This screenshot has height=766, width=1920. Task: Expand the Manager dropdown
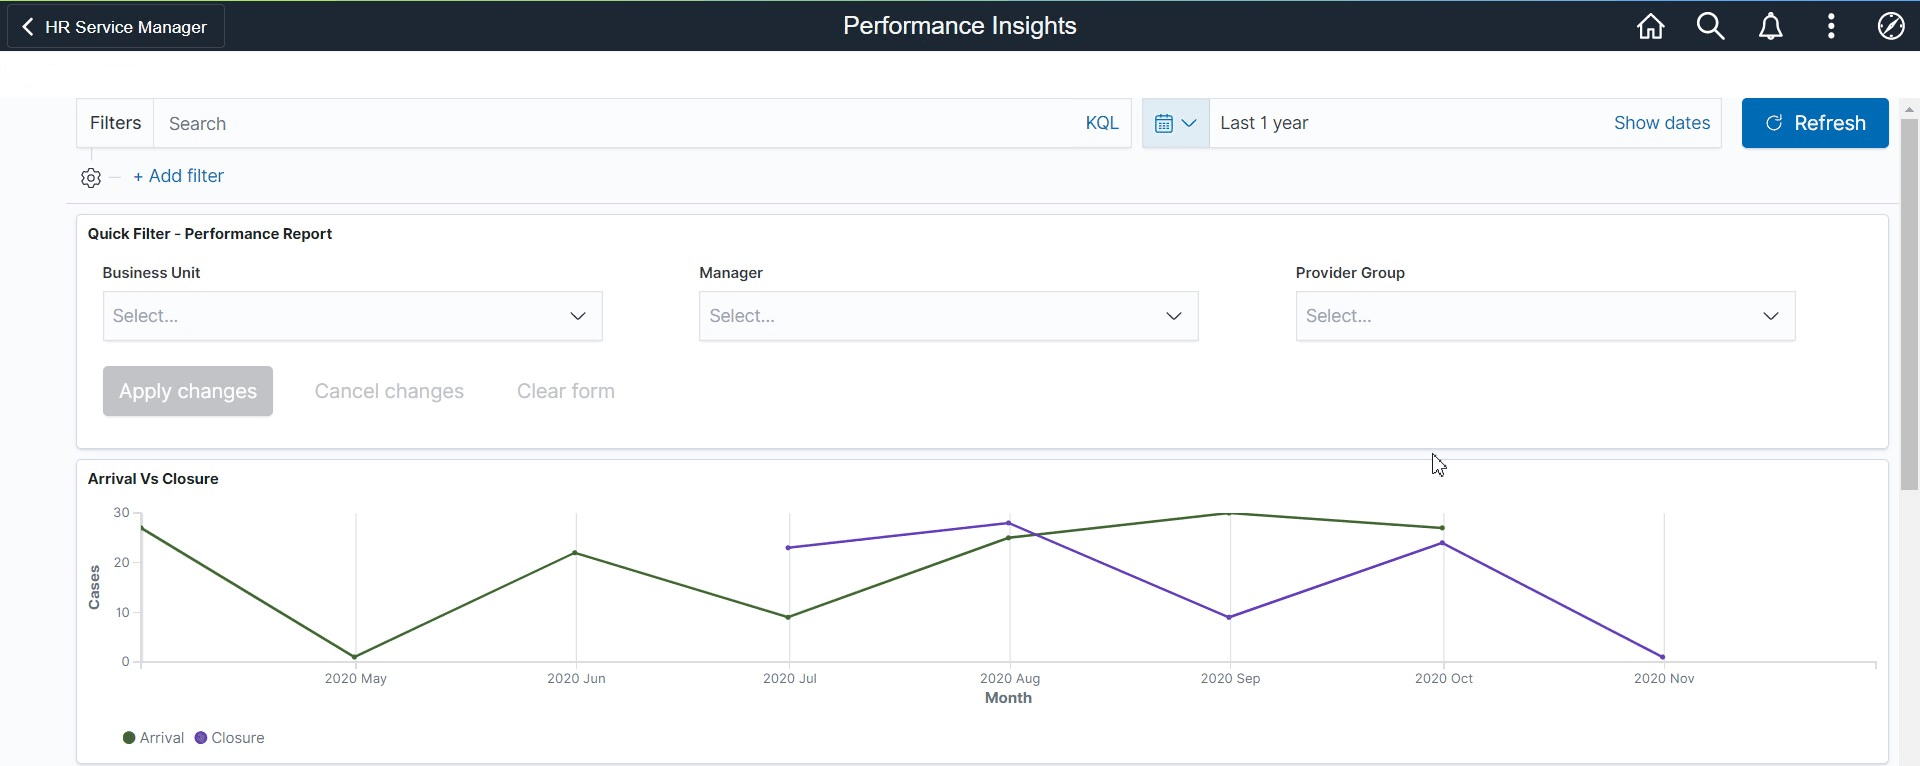(949, 316)
